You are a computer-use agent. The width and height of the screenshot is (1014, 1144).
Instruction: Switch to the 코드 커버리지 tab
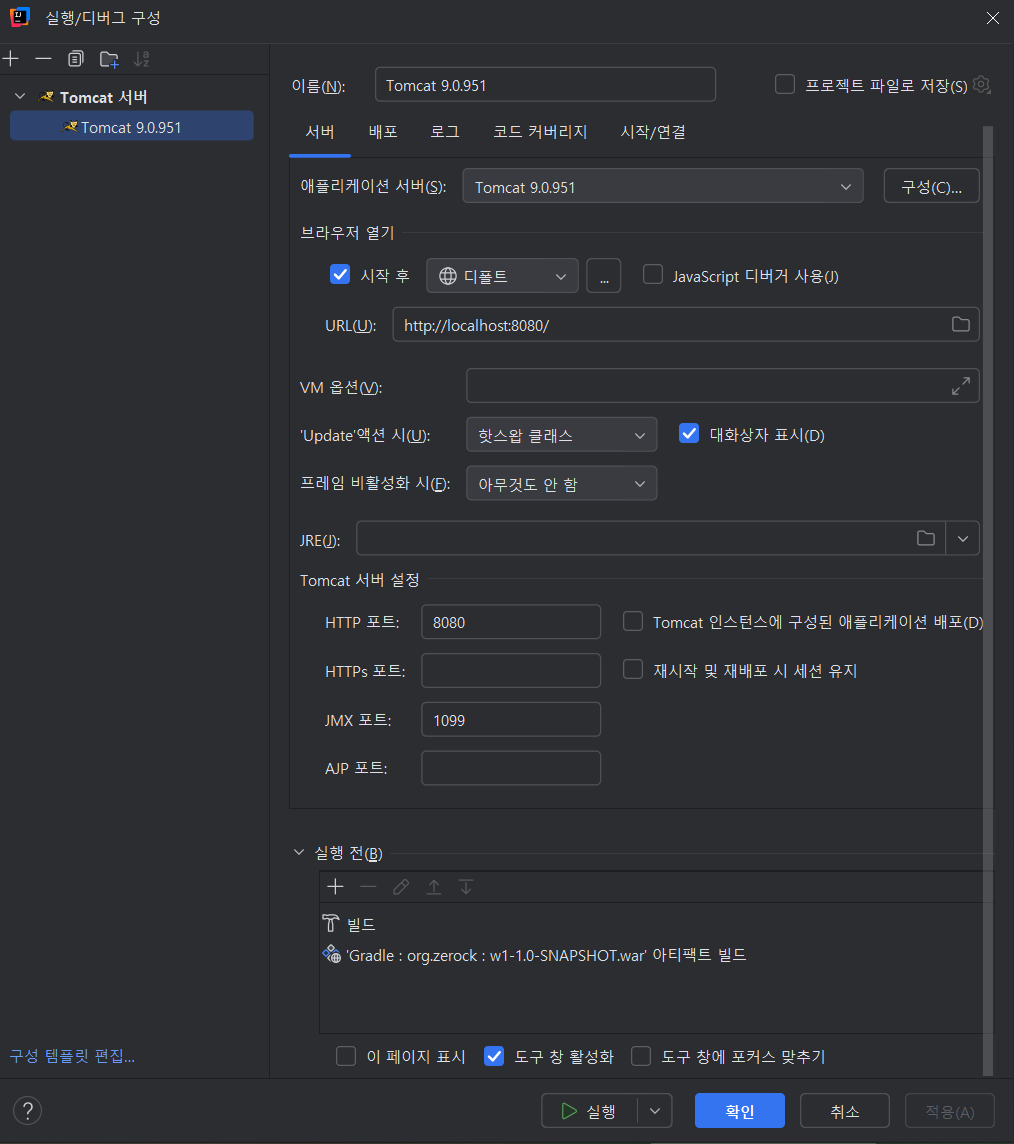540,132
